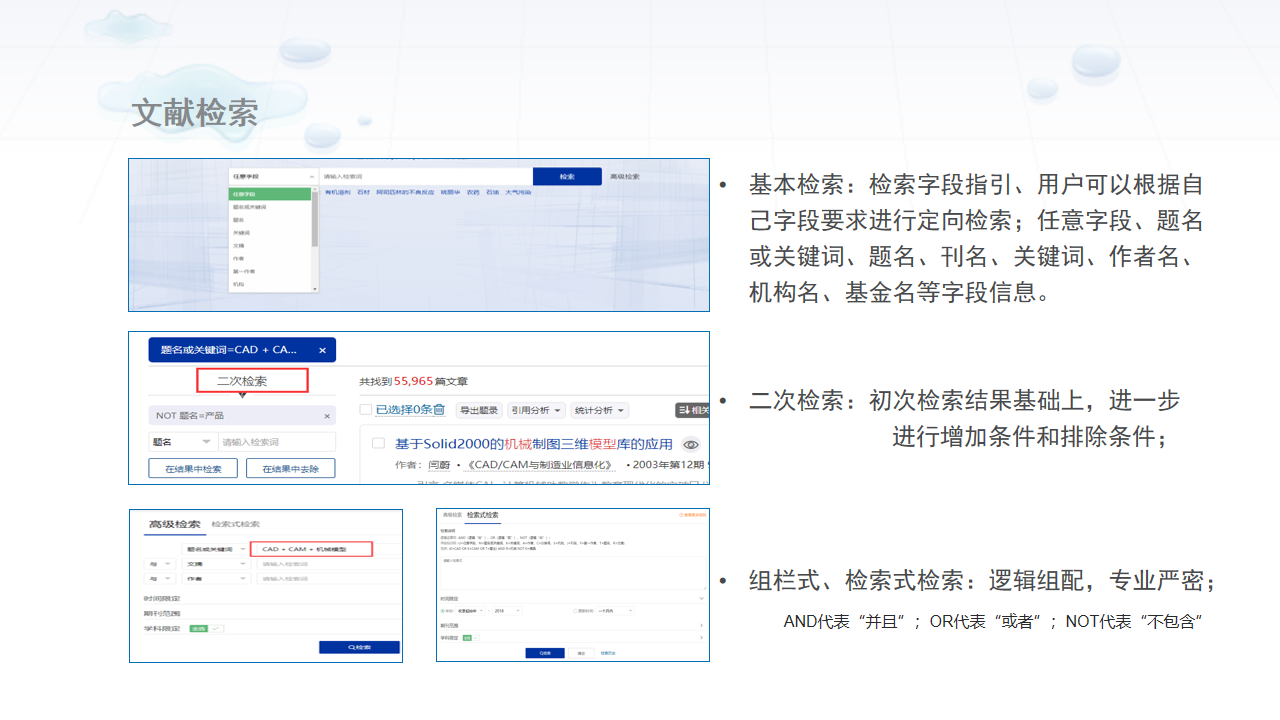Close the 题名或关键词=CAD search tag
Screen dimensions: 1280x720
click(322, 350)
